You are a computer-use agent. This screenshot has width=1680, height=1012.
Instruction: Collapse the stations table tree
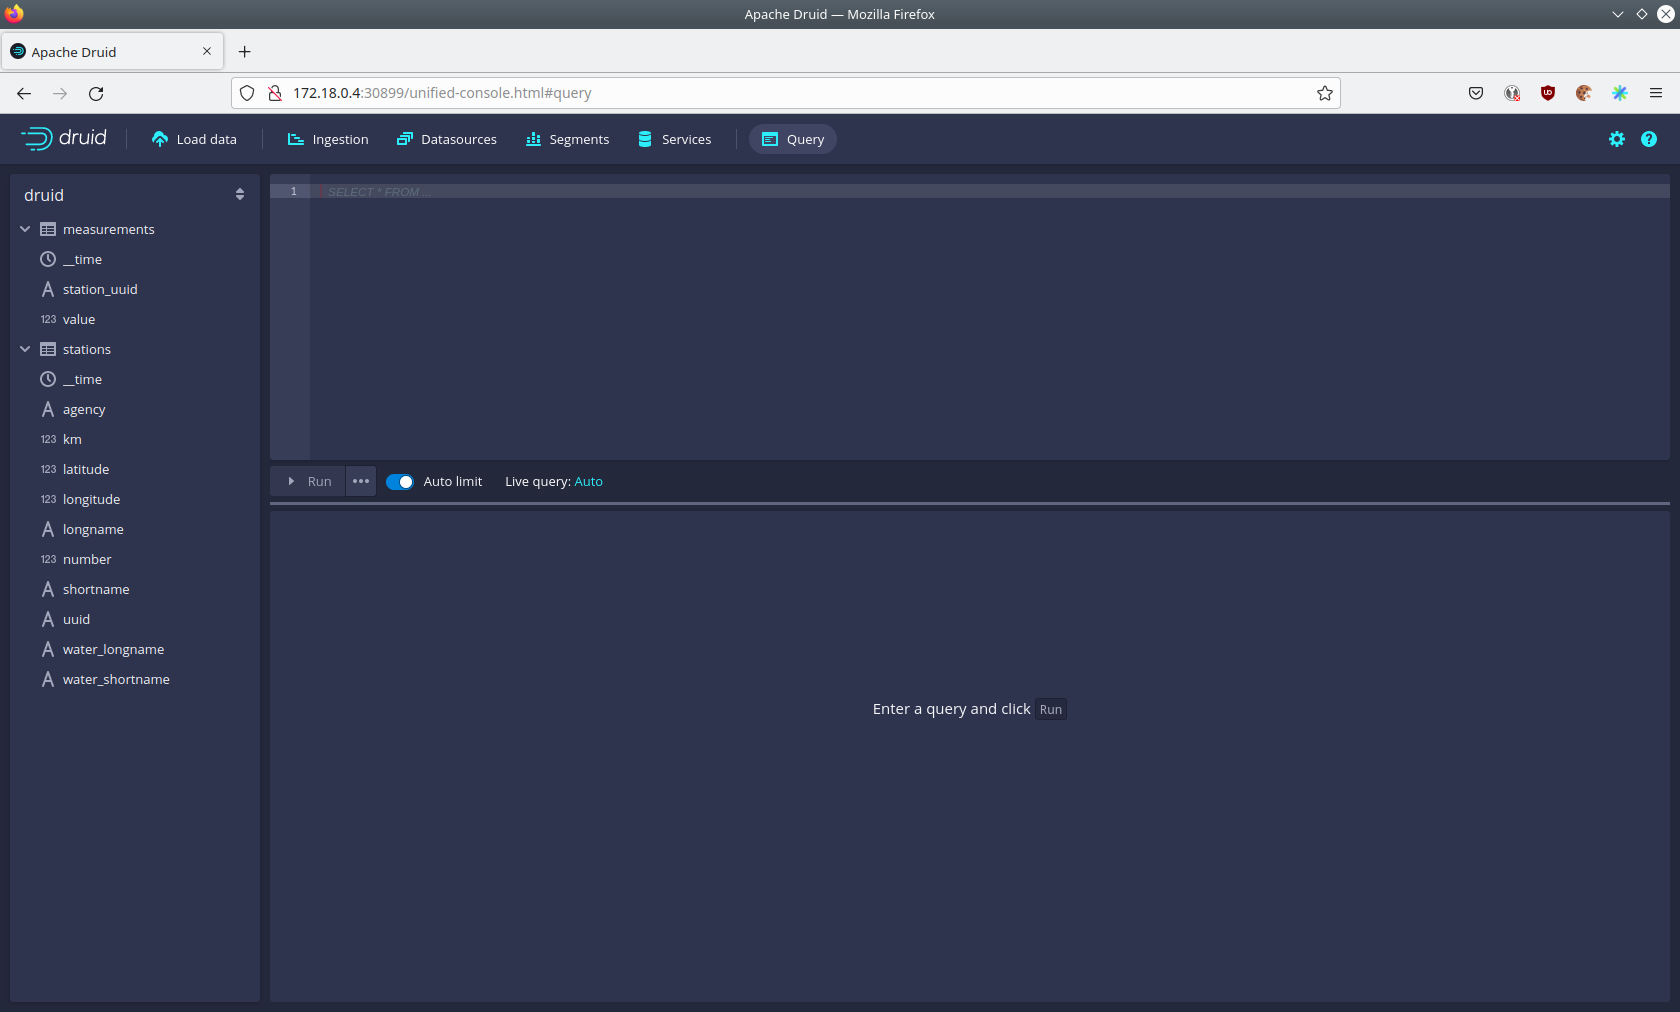pyautogui.click(x=25, y=349)
